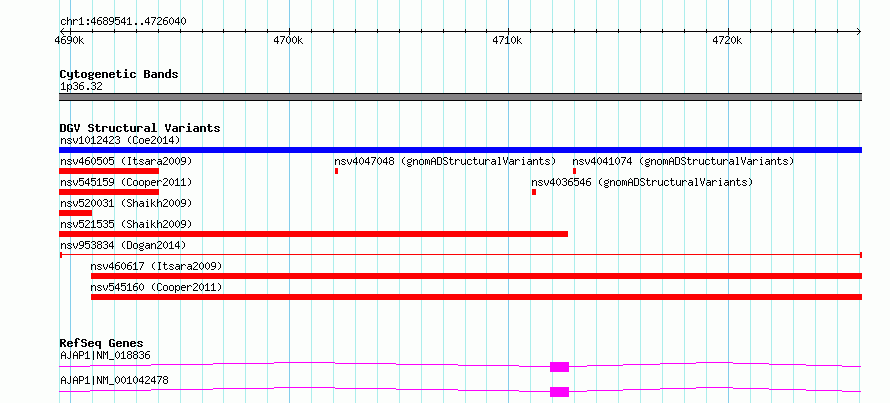Click the red bar under nsv545159
This screenshot has height=403, width=890.
(109, 192)
